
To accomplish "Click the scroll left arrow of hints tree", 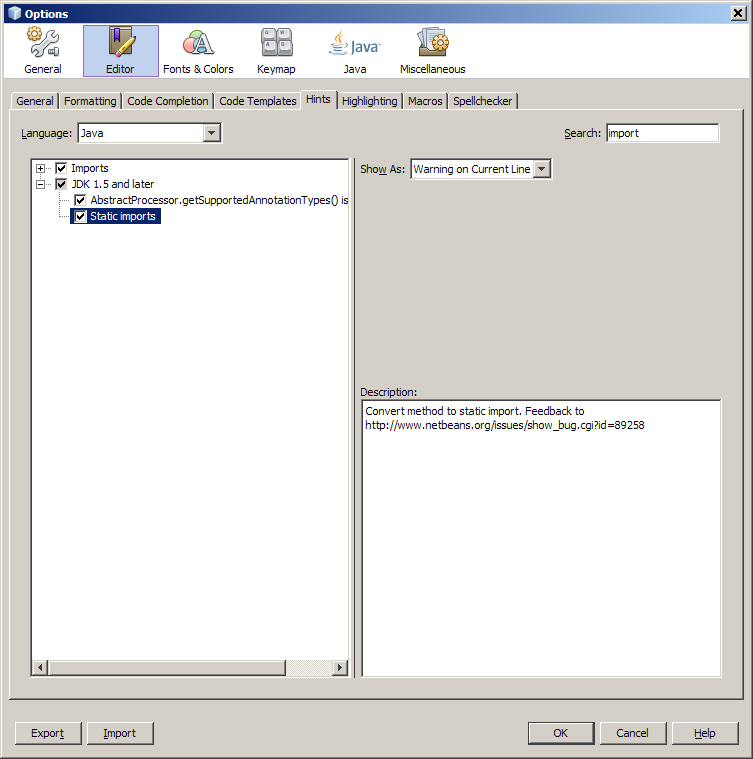I will tap(40, 668).
